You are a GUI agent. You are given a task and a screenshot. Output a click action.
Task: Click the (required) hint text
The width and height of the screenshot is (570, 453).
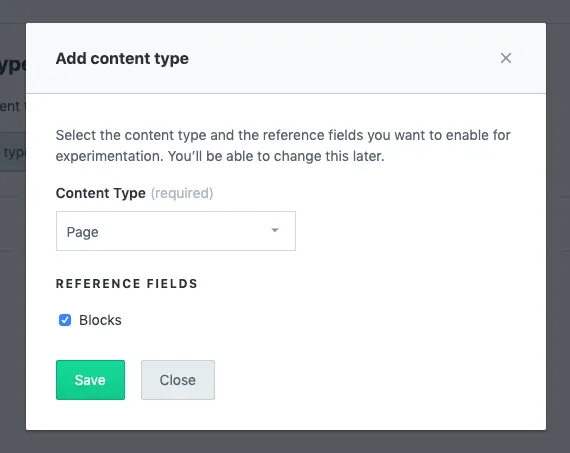(182, 193)
